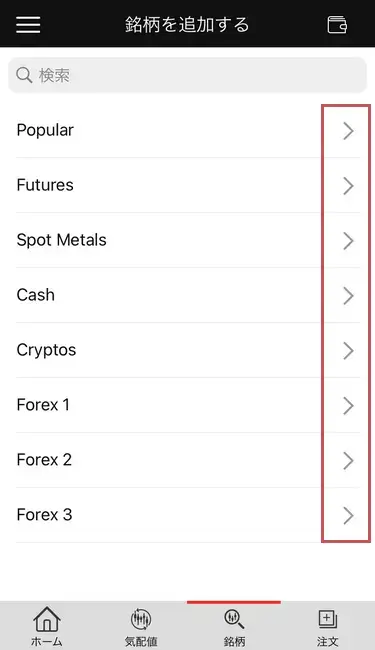
Task: Select the 銘柄 chart search icon
Action: point(234,619)
